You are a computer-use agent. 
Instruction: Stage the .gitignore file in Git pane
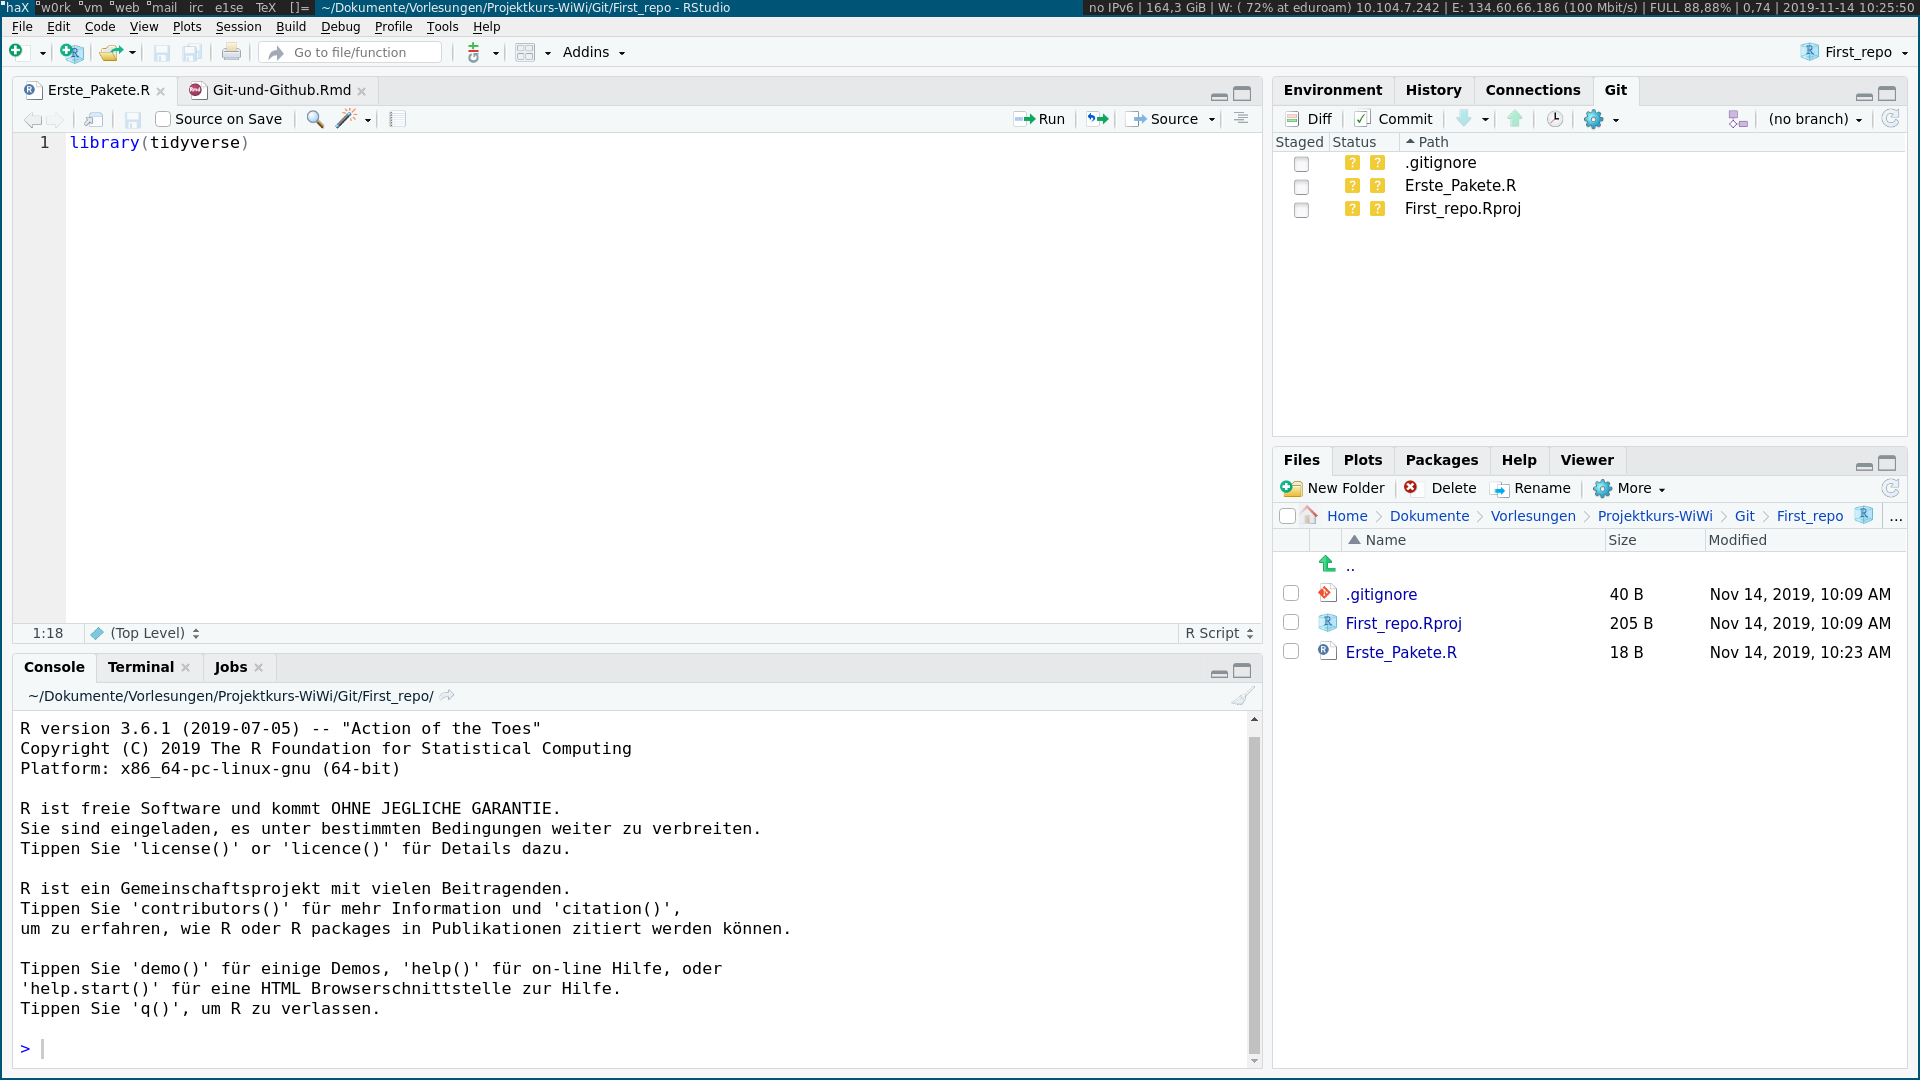click(x=1301, y=164)
